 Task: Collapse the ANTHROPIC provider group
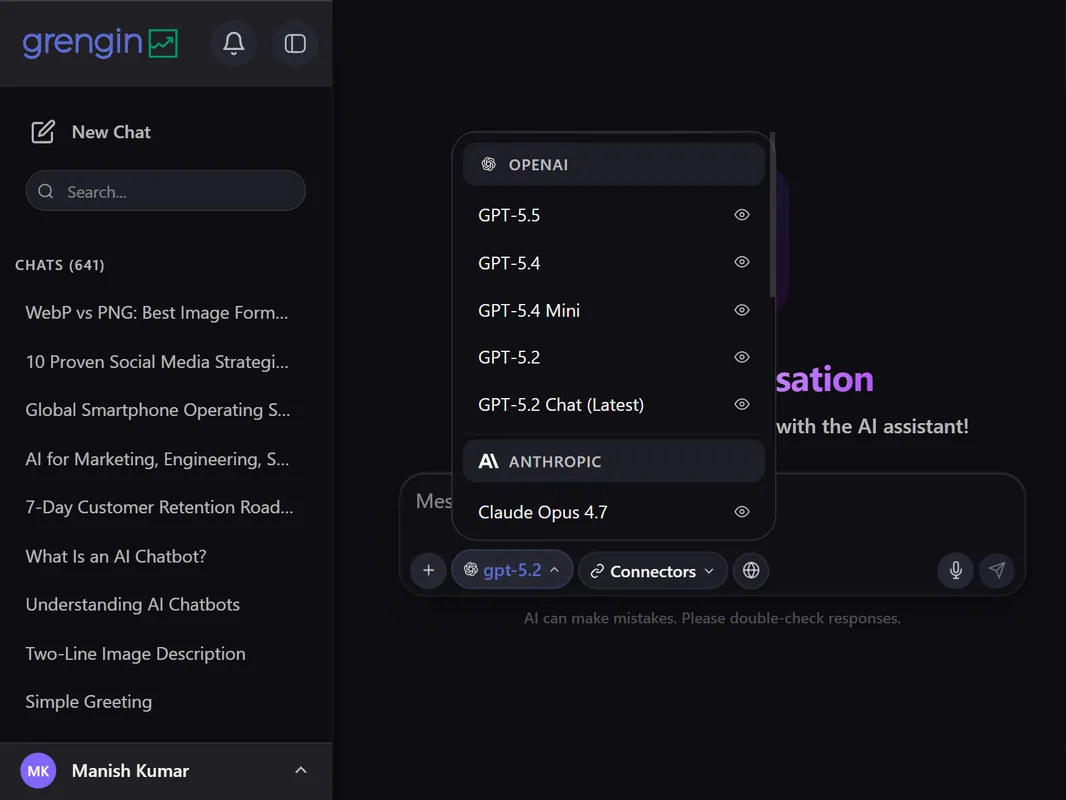pos(613,462)
